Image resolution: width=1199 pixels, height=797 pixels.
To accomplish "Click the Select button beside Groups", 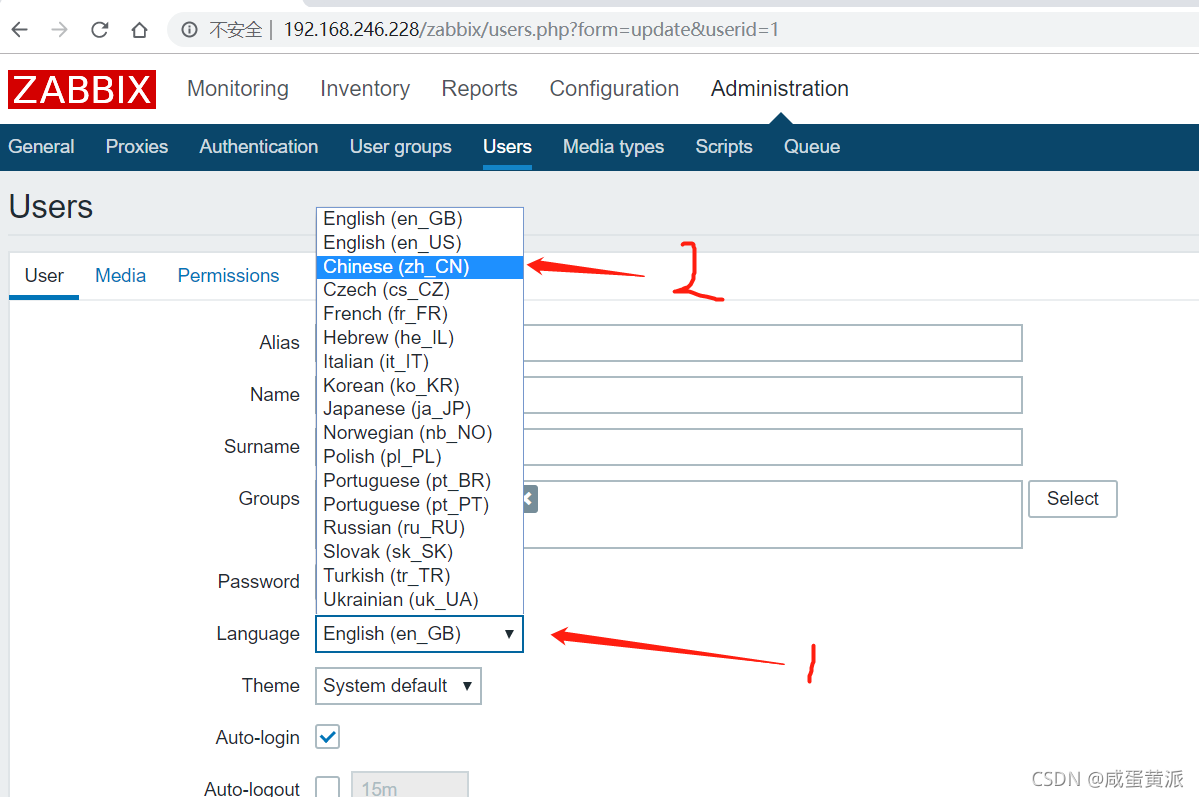I will 1073,499.
